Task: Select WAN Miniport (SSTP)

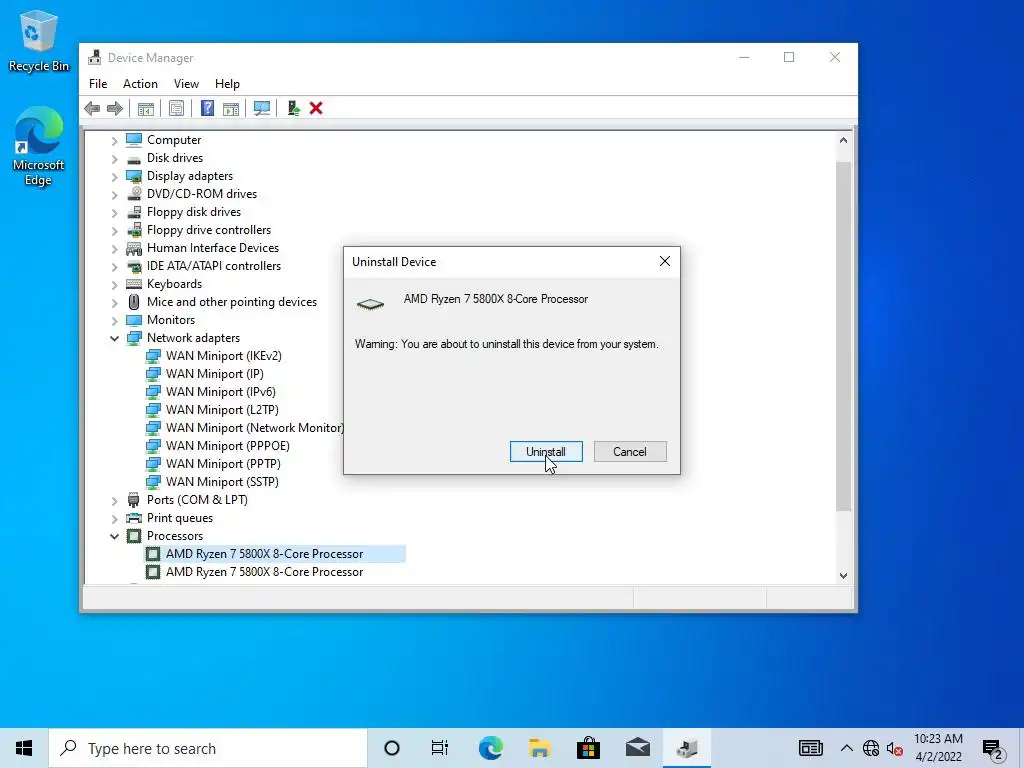Action: coord(222,481)
